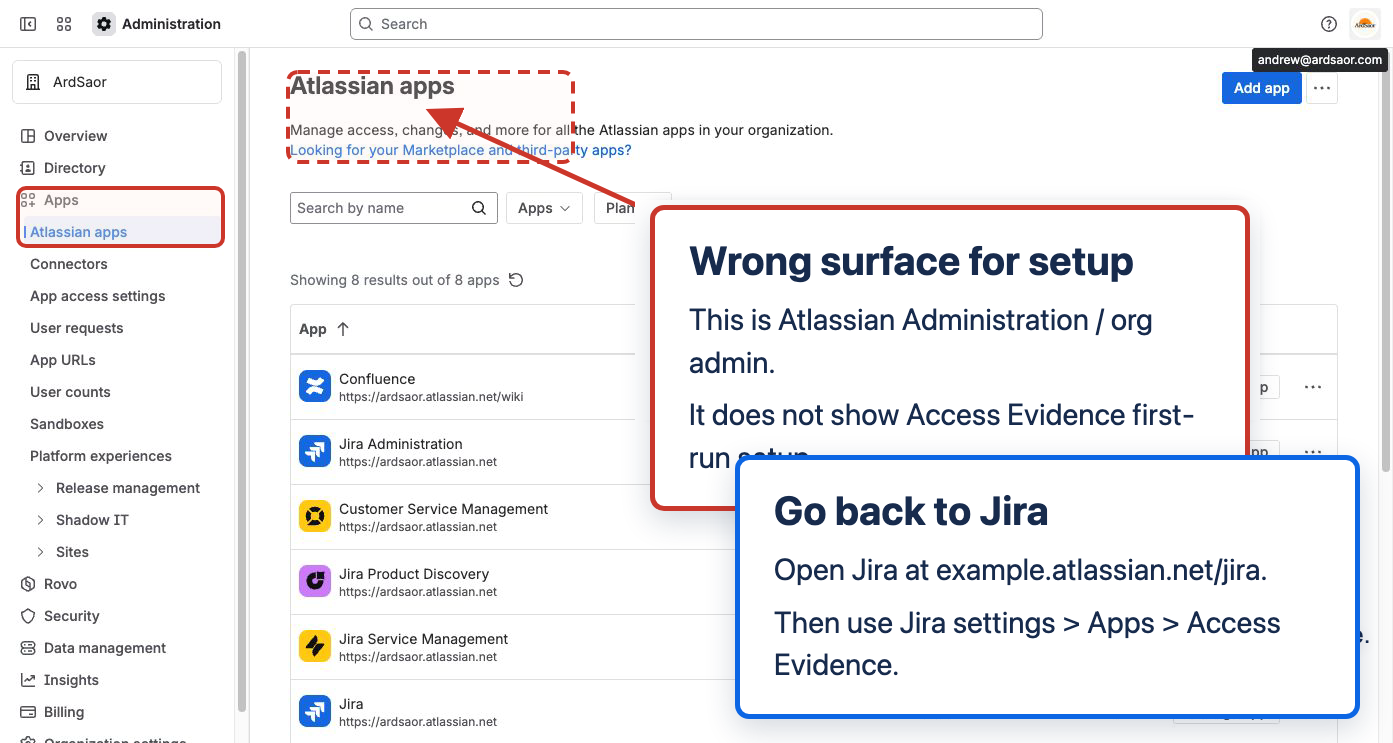Viewport: 1393px width, 743px height.
Task: Open App URLs in the sidebar
Action: [63, 360]
